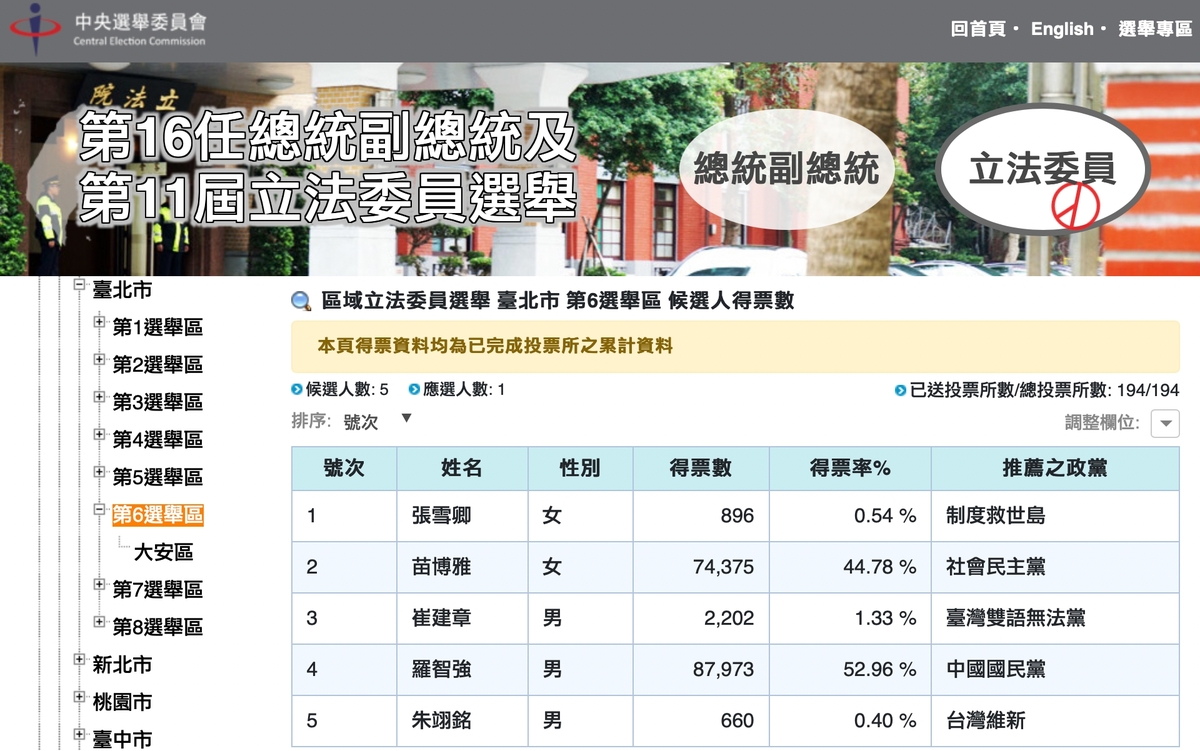Switch to English language link
The width and height of the screenshot is (1200, 751).
(x=1062, y=29)
